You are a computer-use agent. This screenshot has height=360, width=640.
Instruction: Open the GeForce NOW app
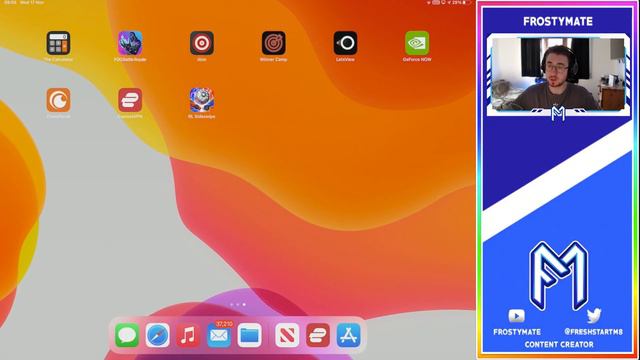[417, 43]
